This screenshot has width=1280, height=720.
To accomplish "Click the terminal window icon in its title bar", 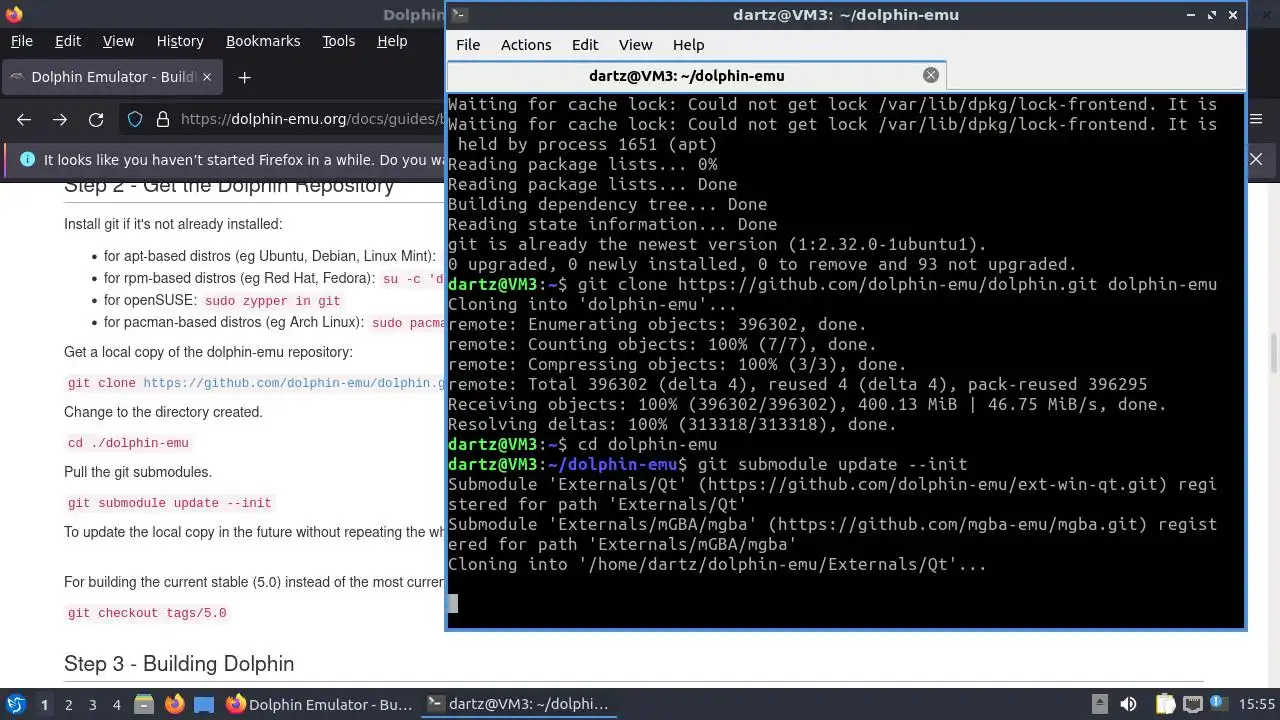I will 458,15.
